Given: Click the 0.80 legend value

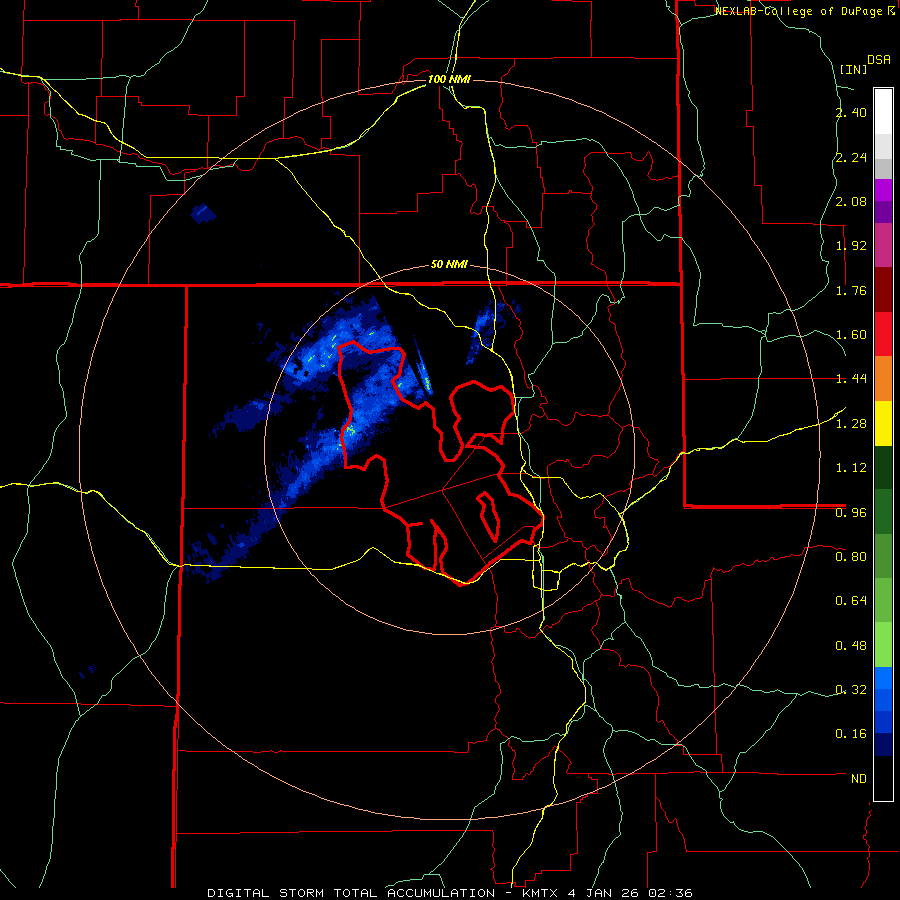Looking at the screenshot, I should click(x=851, y=557).
